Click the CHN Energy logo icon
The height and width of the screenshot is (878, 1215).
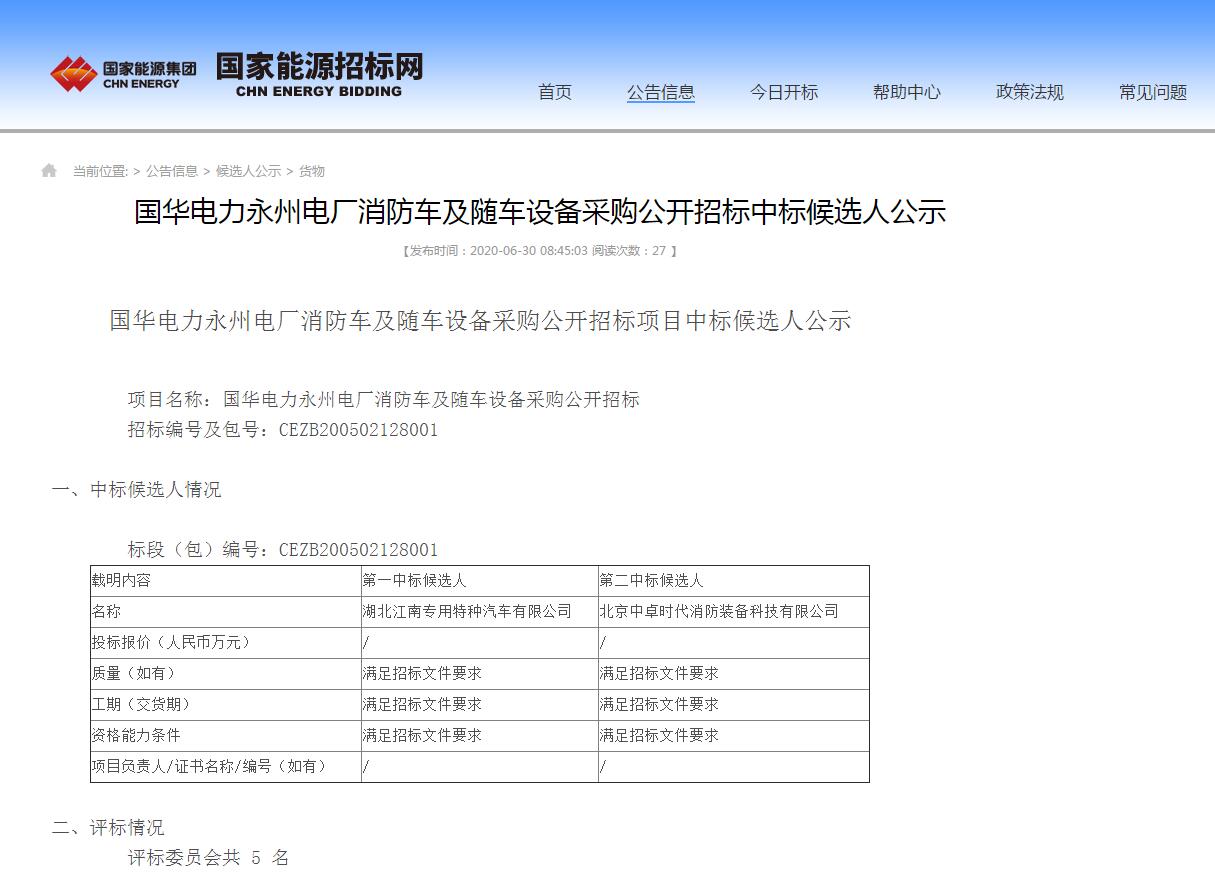tap(73, 73)
